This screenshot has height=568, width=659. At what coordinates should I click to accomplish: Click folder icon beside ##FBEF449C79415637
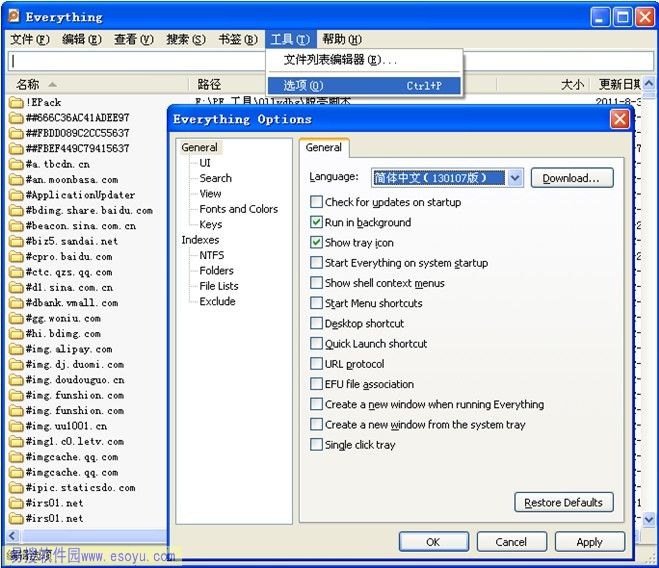click(x=16, y=148)
